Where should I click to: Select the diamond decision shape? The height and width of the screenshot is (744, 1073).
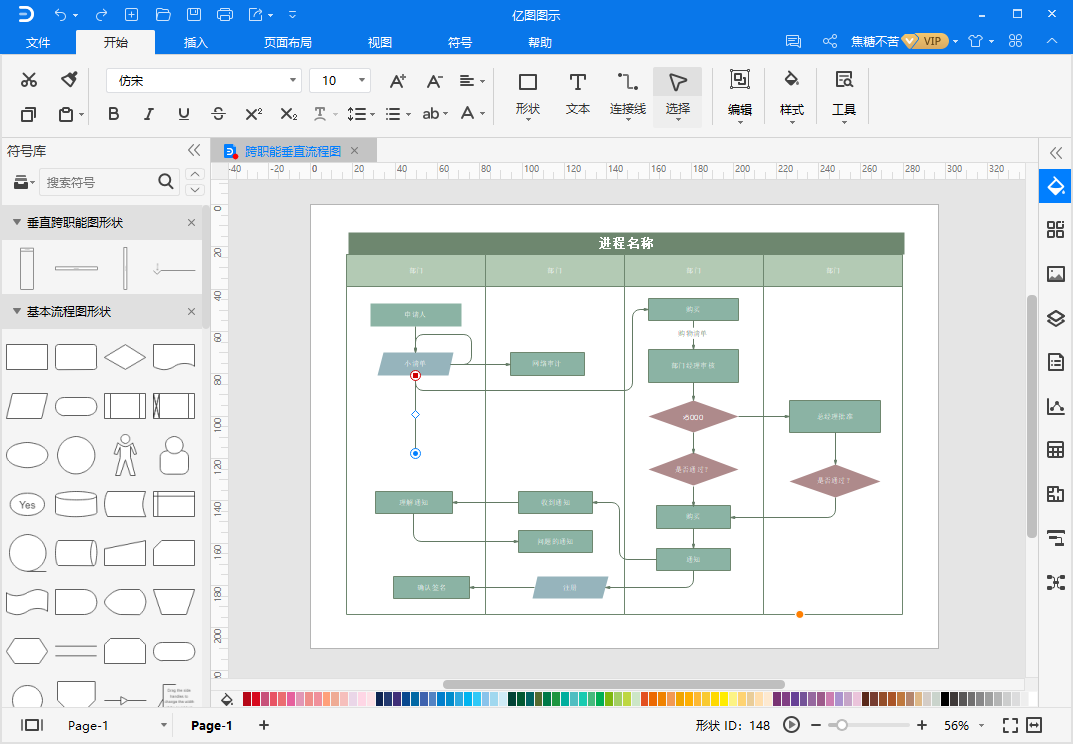point(125,357)
